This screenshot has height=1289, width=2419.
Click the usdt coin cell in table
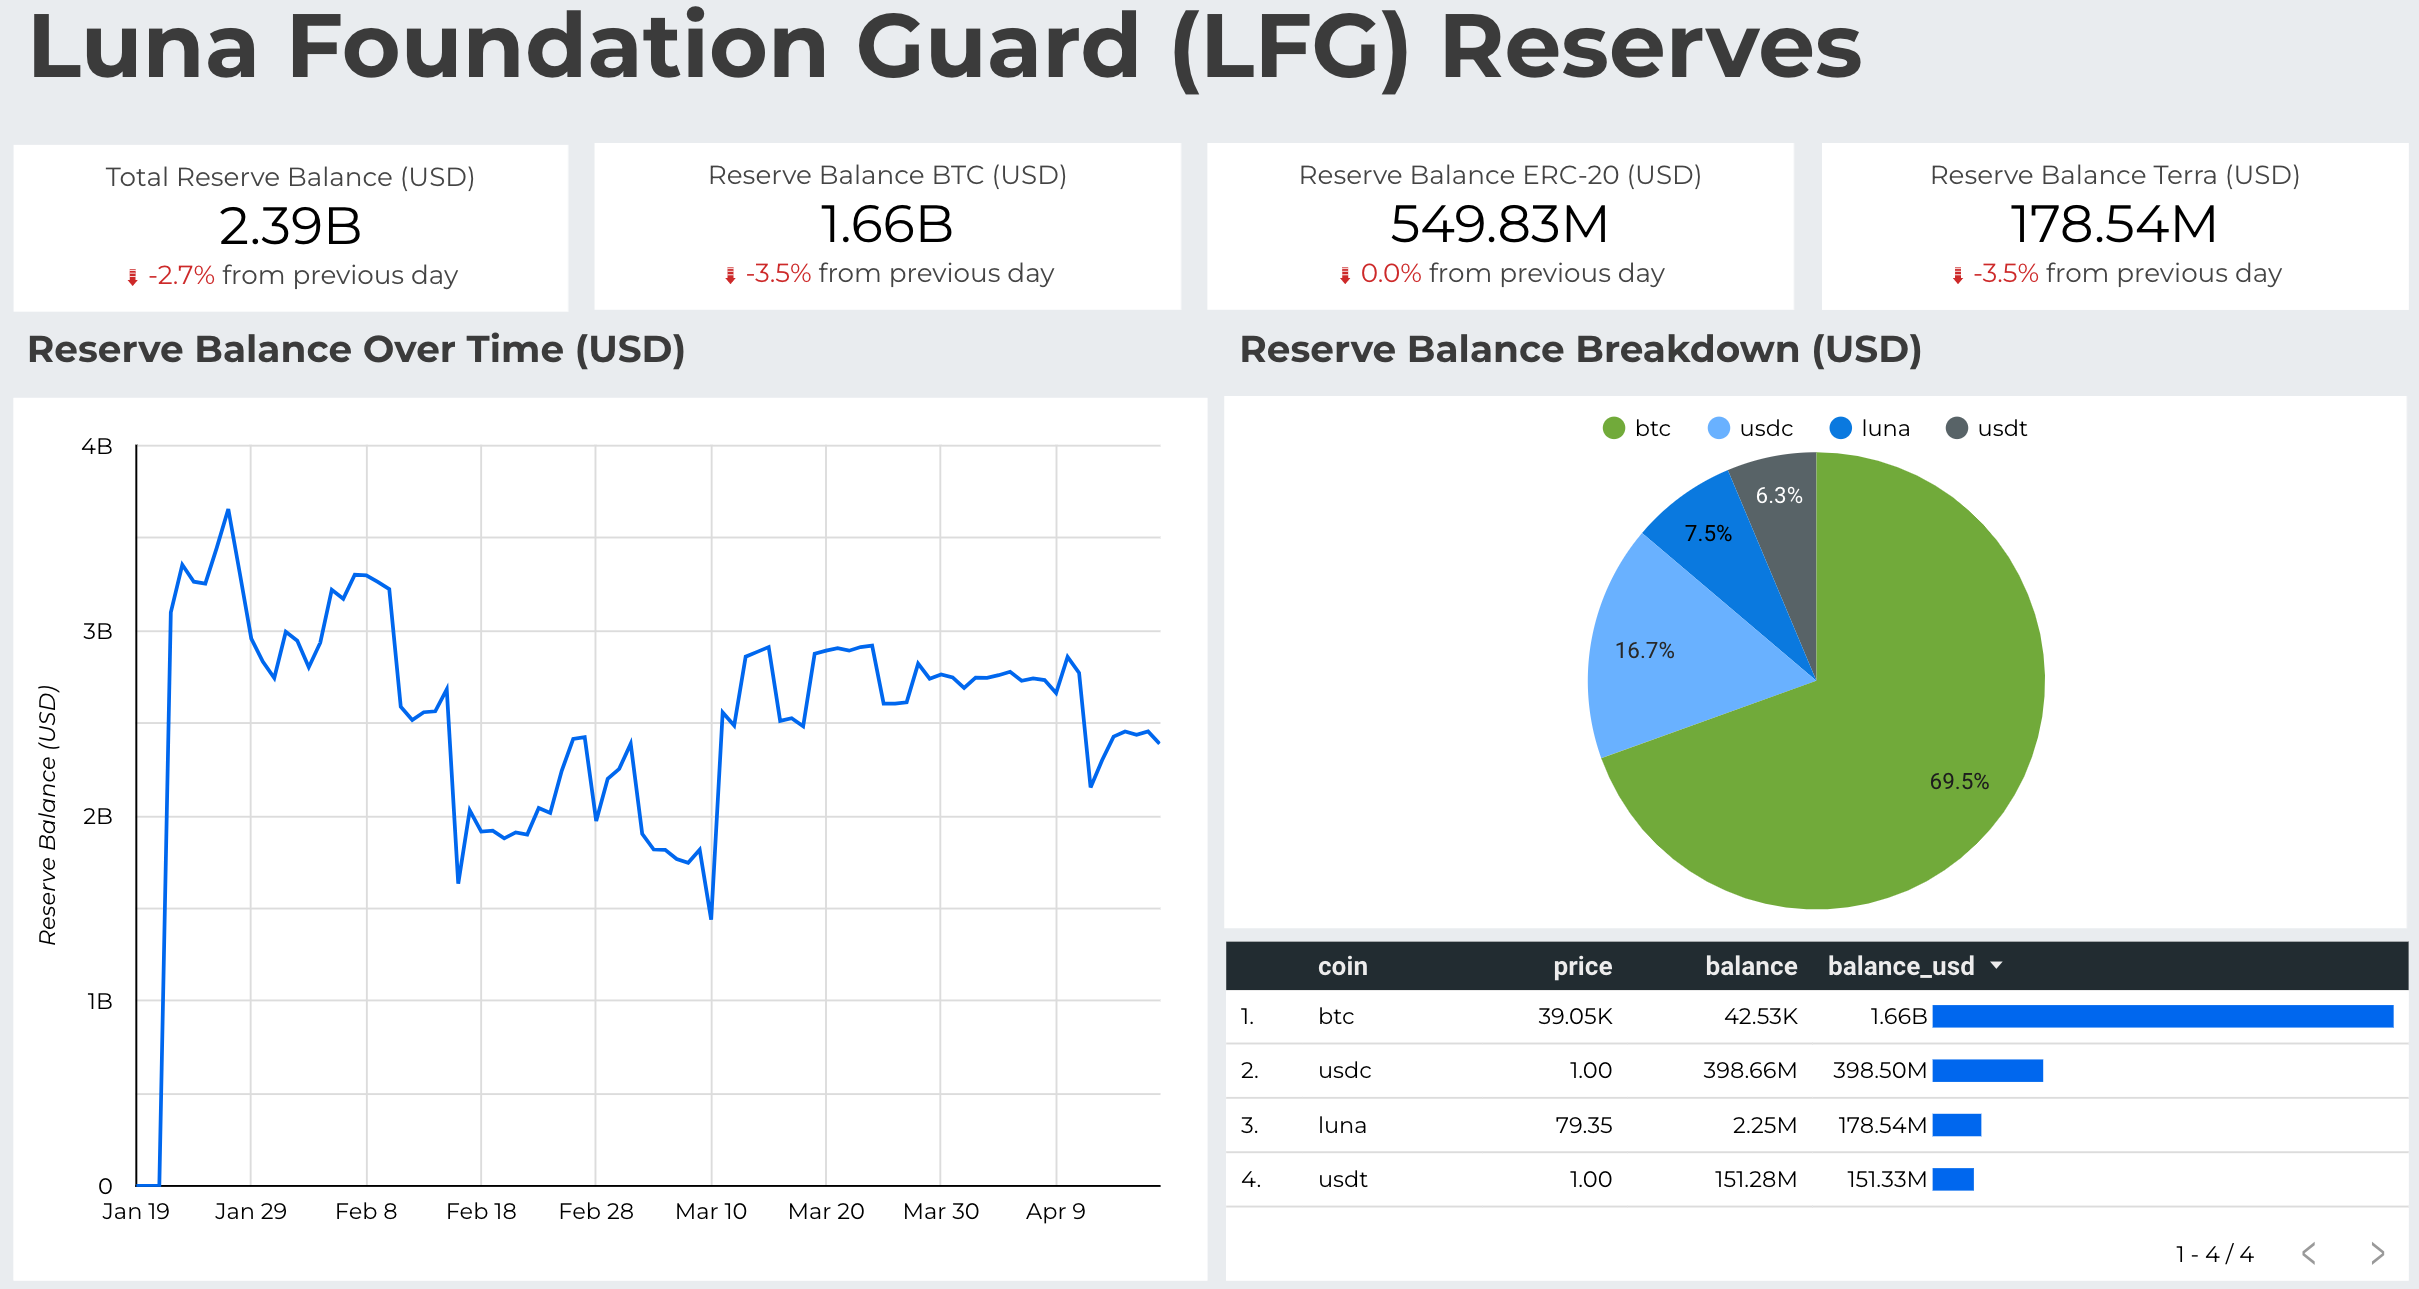pos(1342,1179)
